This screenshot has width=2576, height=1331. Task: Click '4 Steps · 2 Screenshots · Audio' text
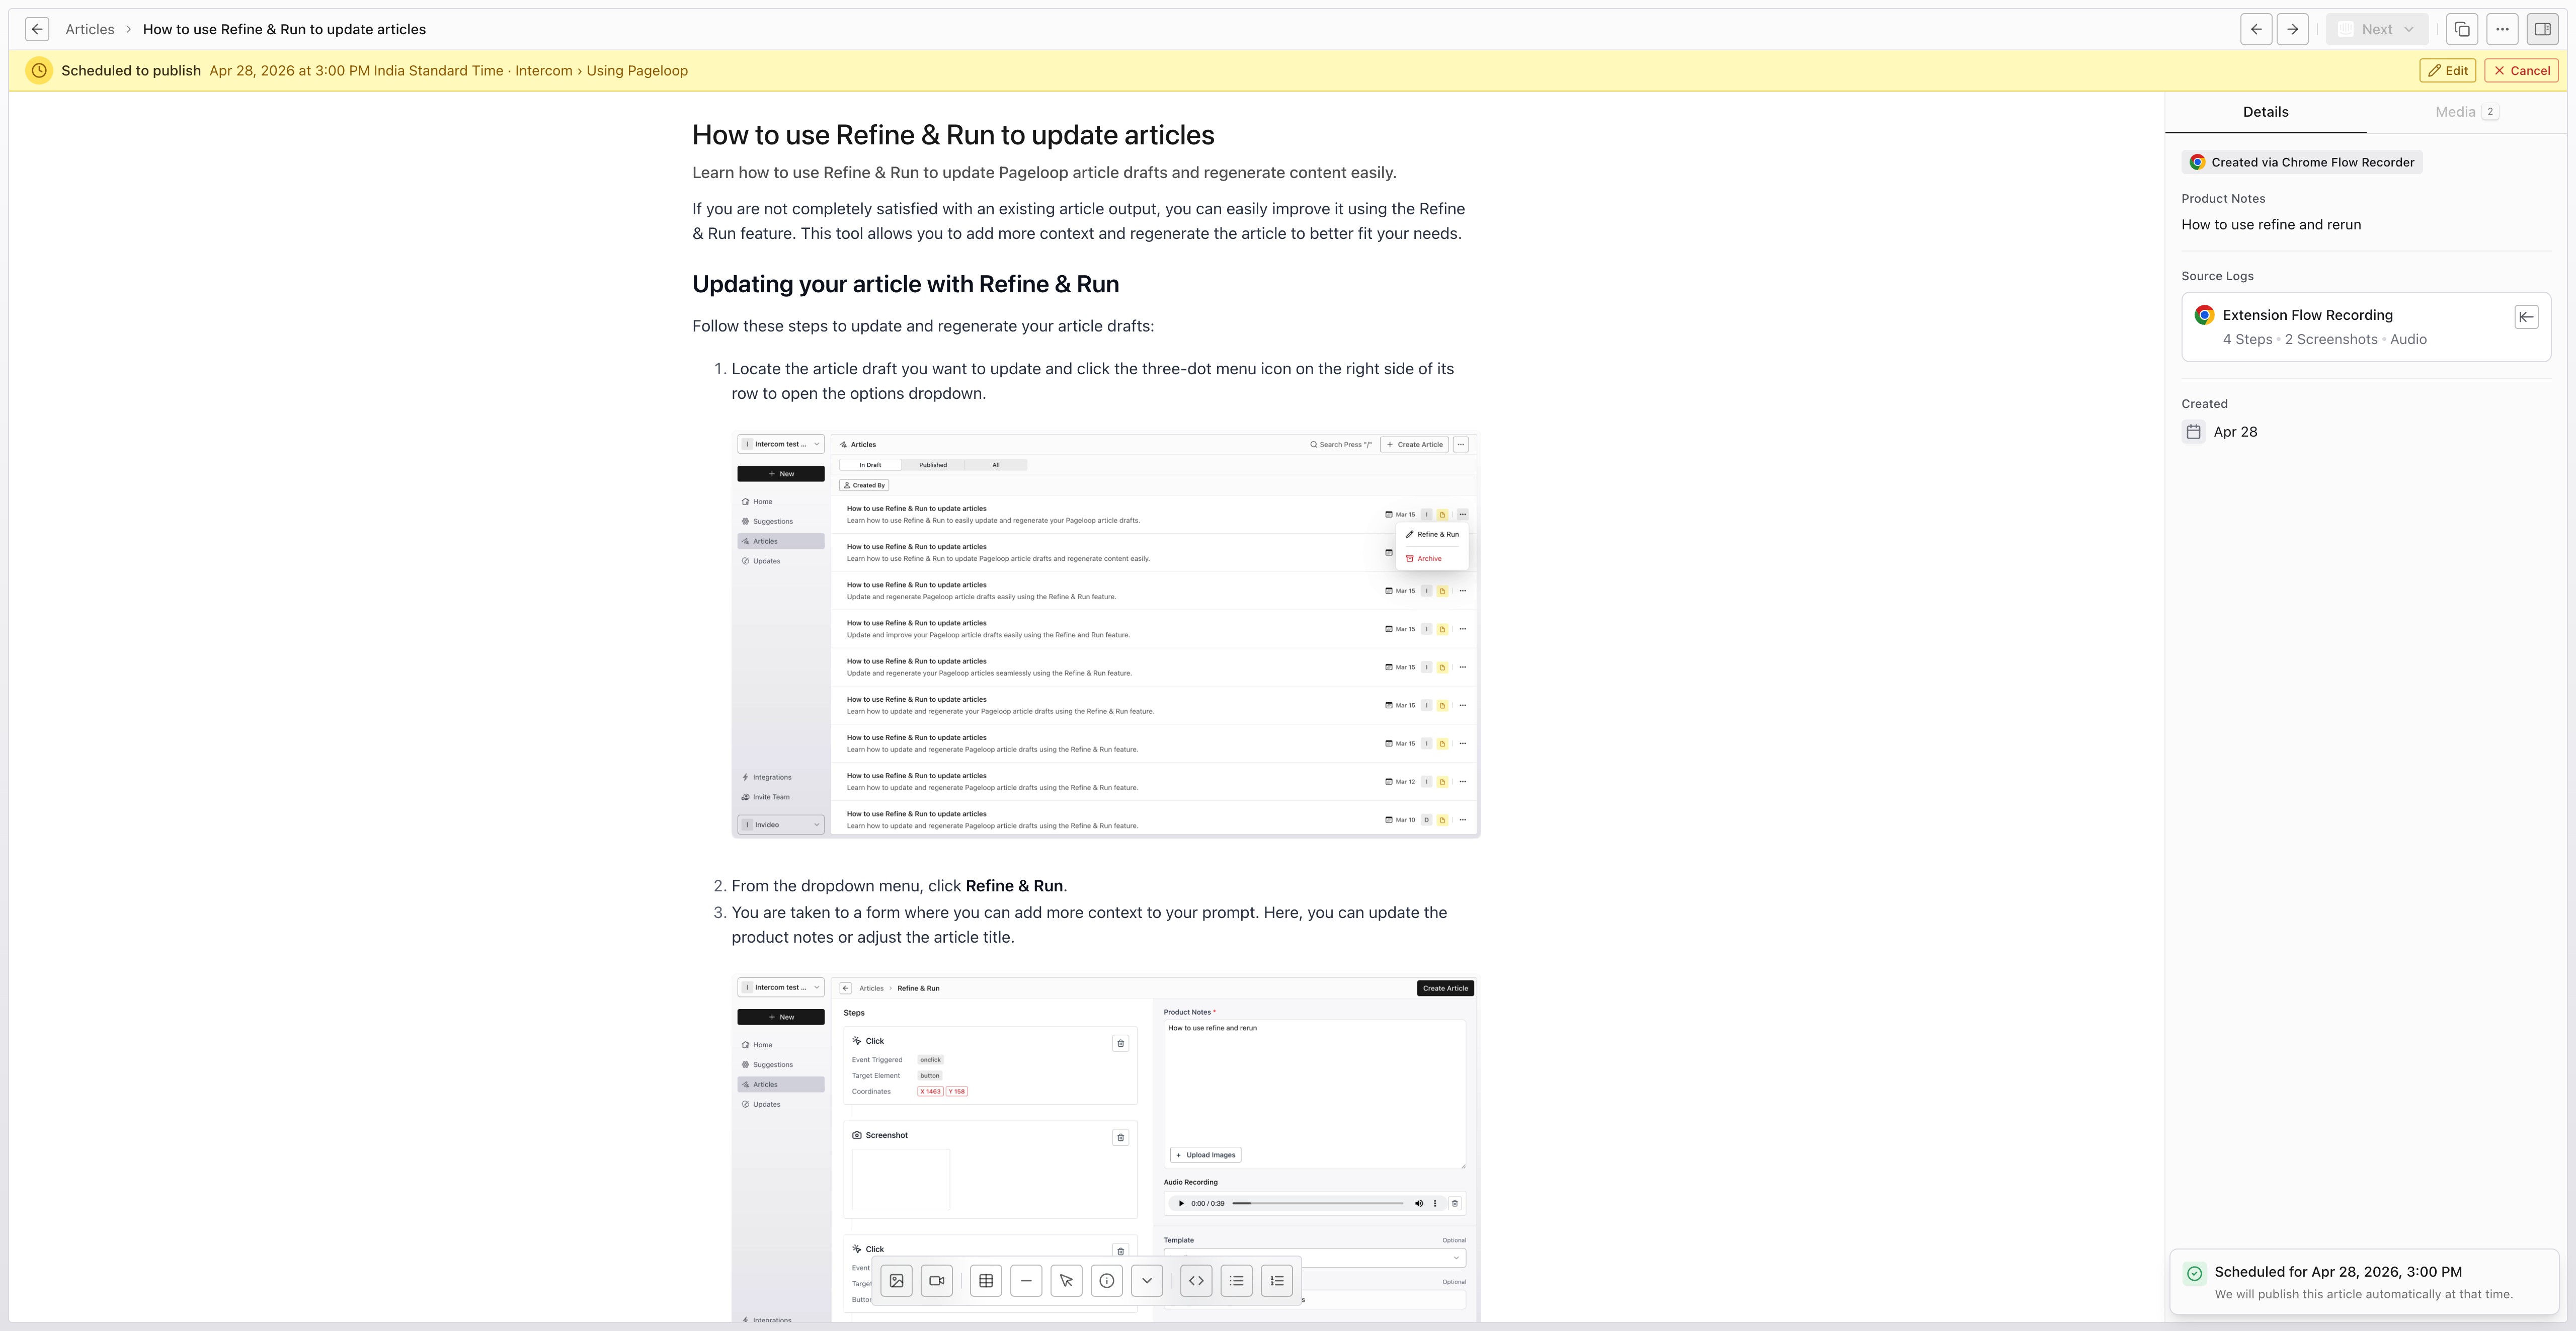click(x=2324, y=340)
